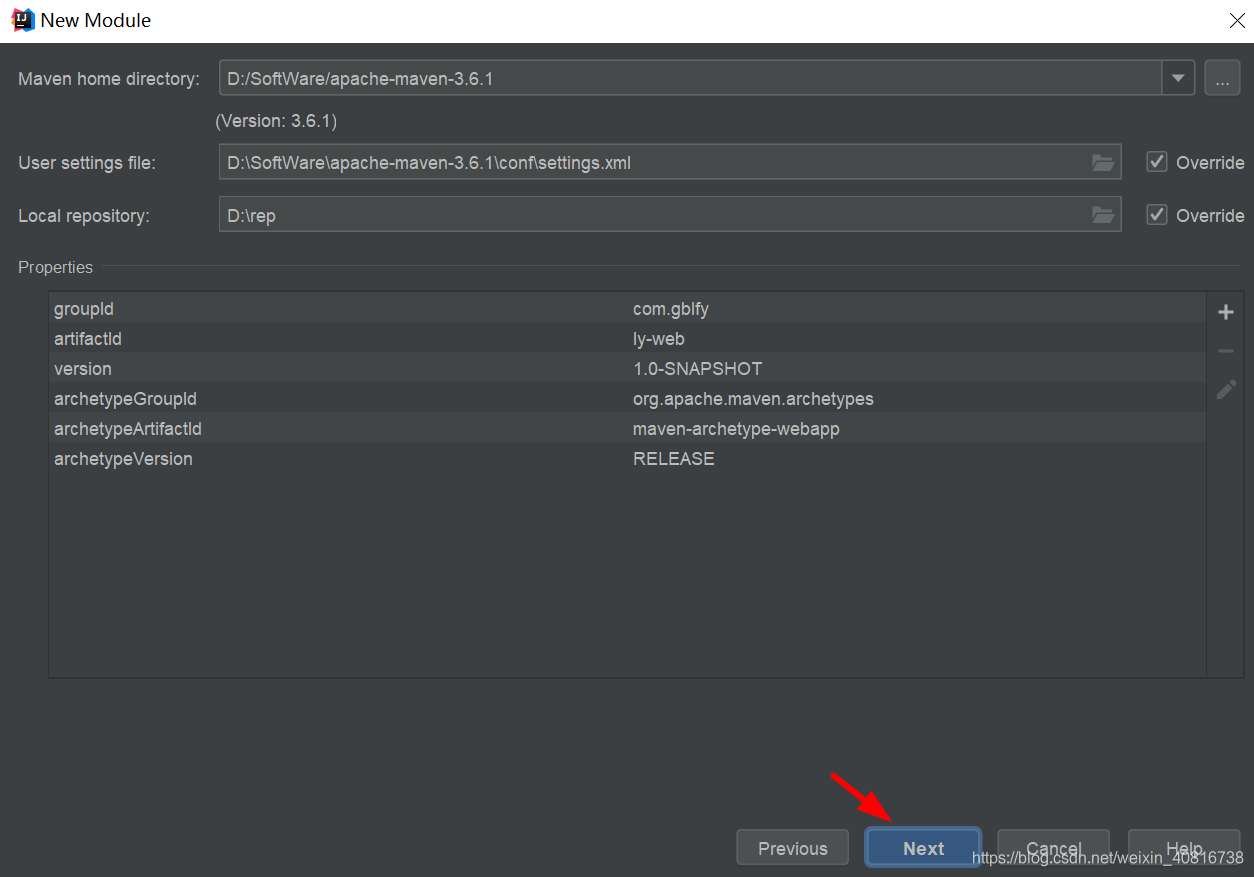Click the value maven-archetype-webapp
Screen dimensions: 1254x877
736,429
